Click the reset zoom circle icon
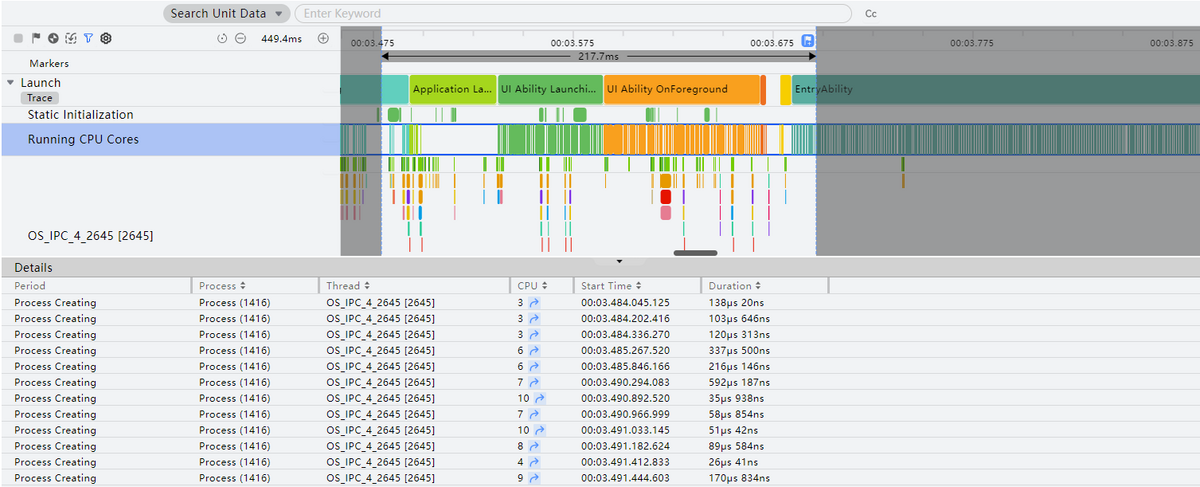The image size is (1200, 487). click(x=222, y=38)
